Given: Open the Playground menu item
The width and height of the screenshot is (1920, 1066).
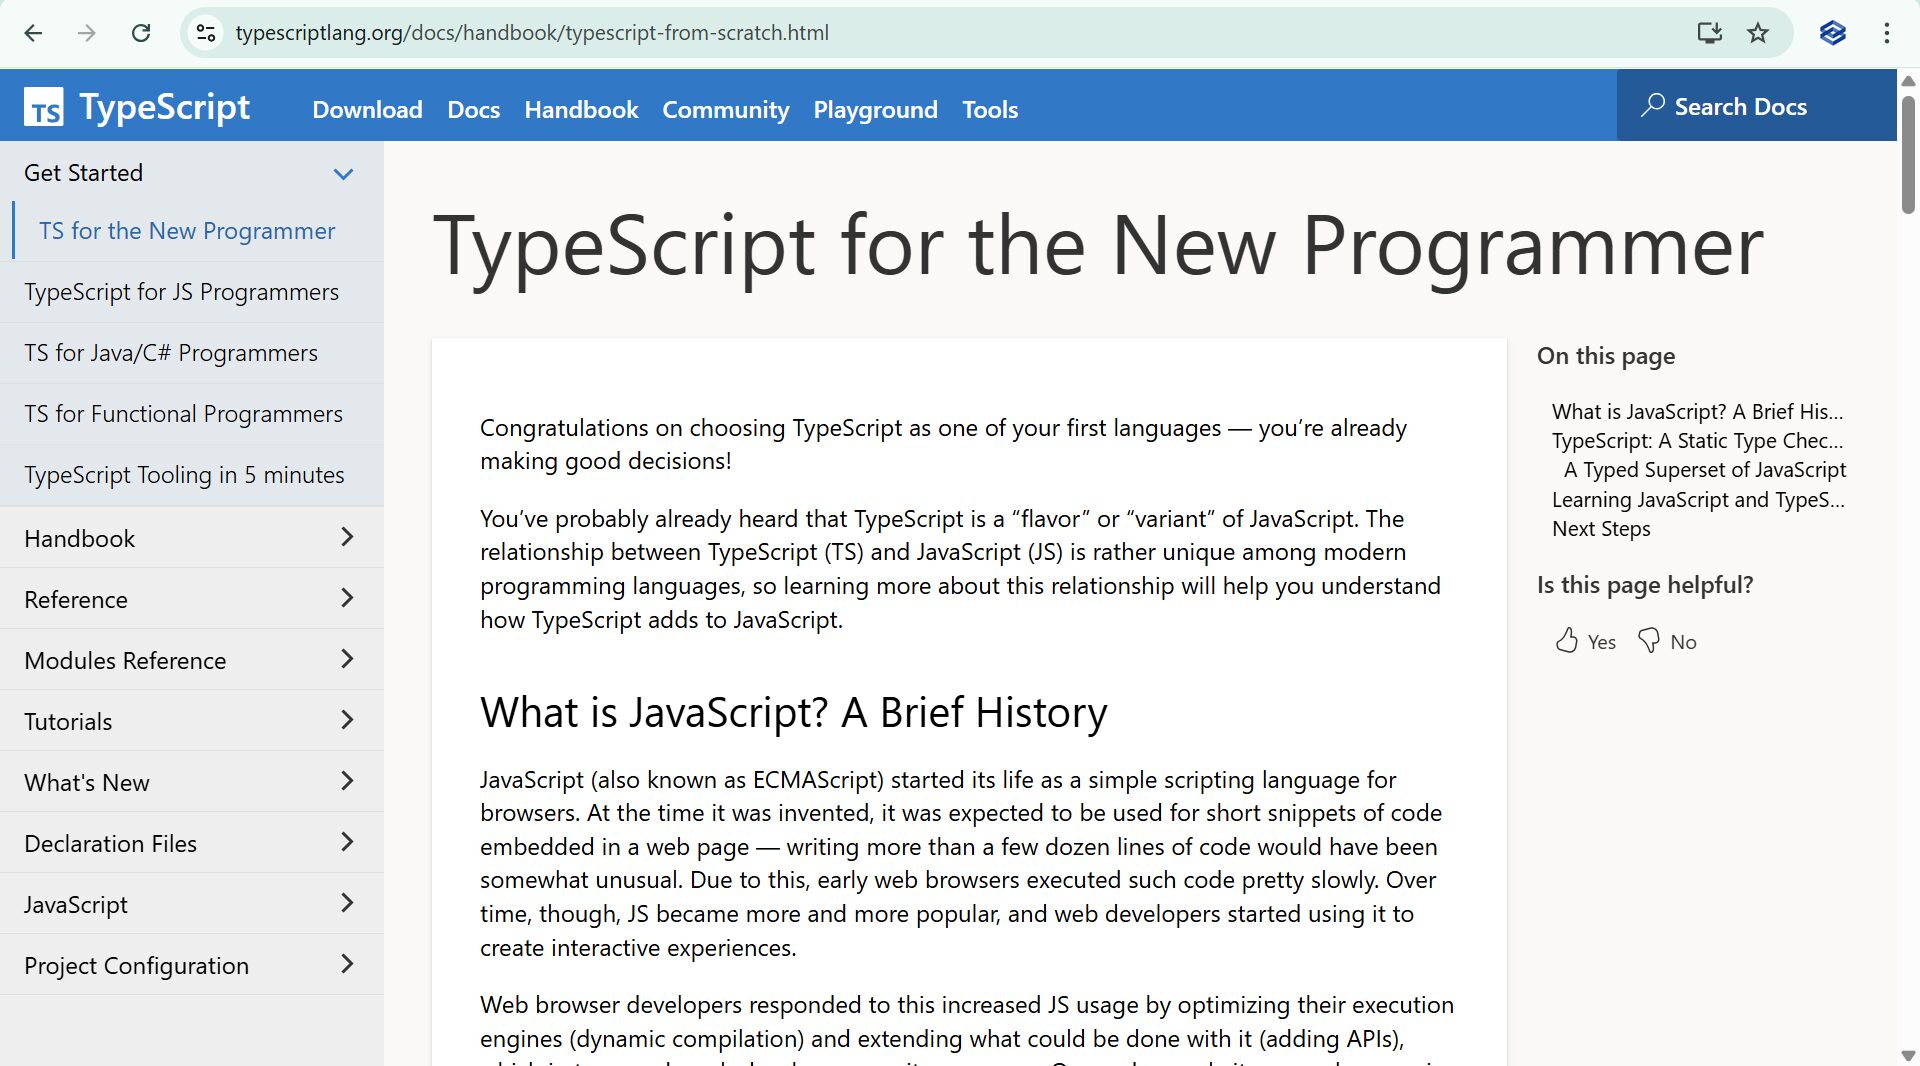Looking at the screenshot, I should (x=875, y=110).
